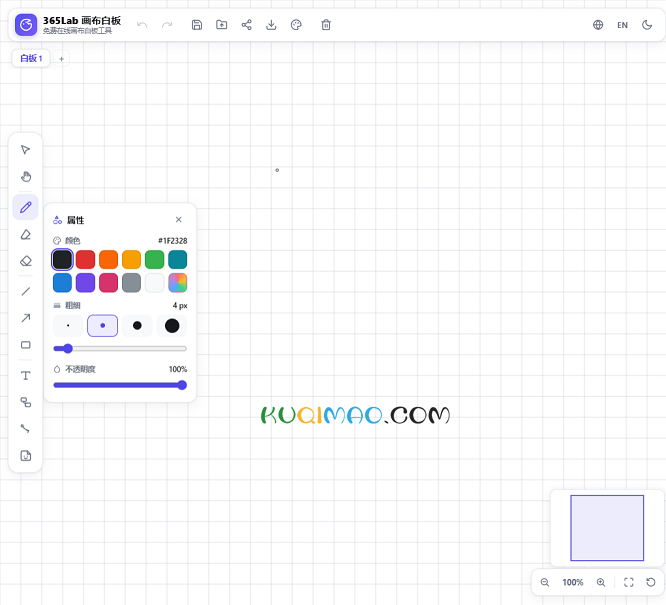The width and height of the screenshot is (666, 605).
Task: Click the globe language icon
Action: pyautogui.click(x=598, y=25)
